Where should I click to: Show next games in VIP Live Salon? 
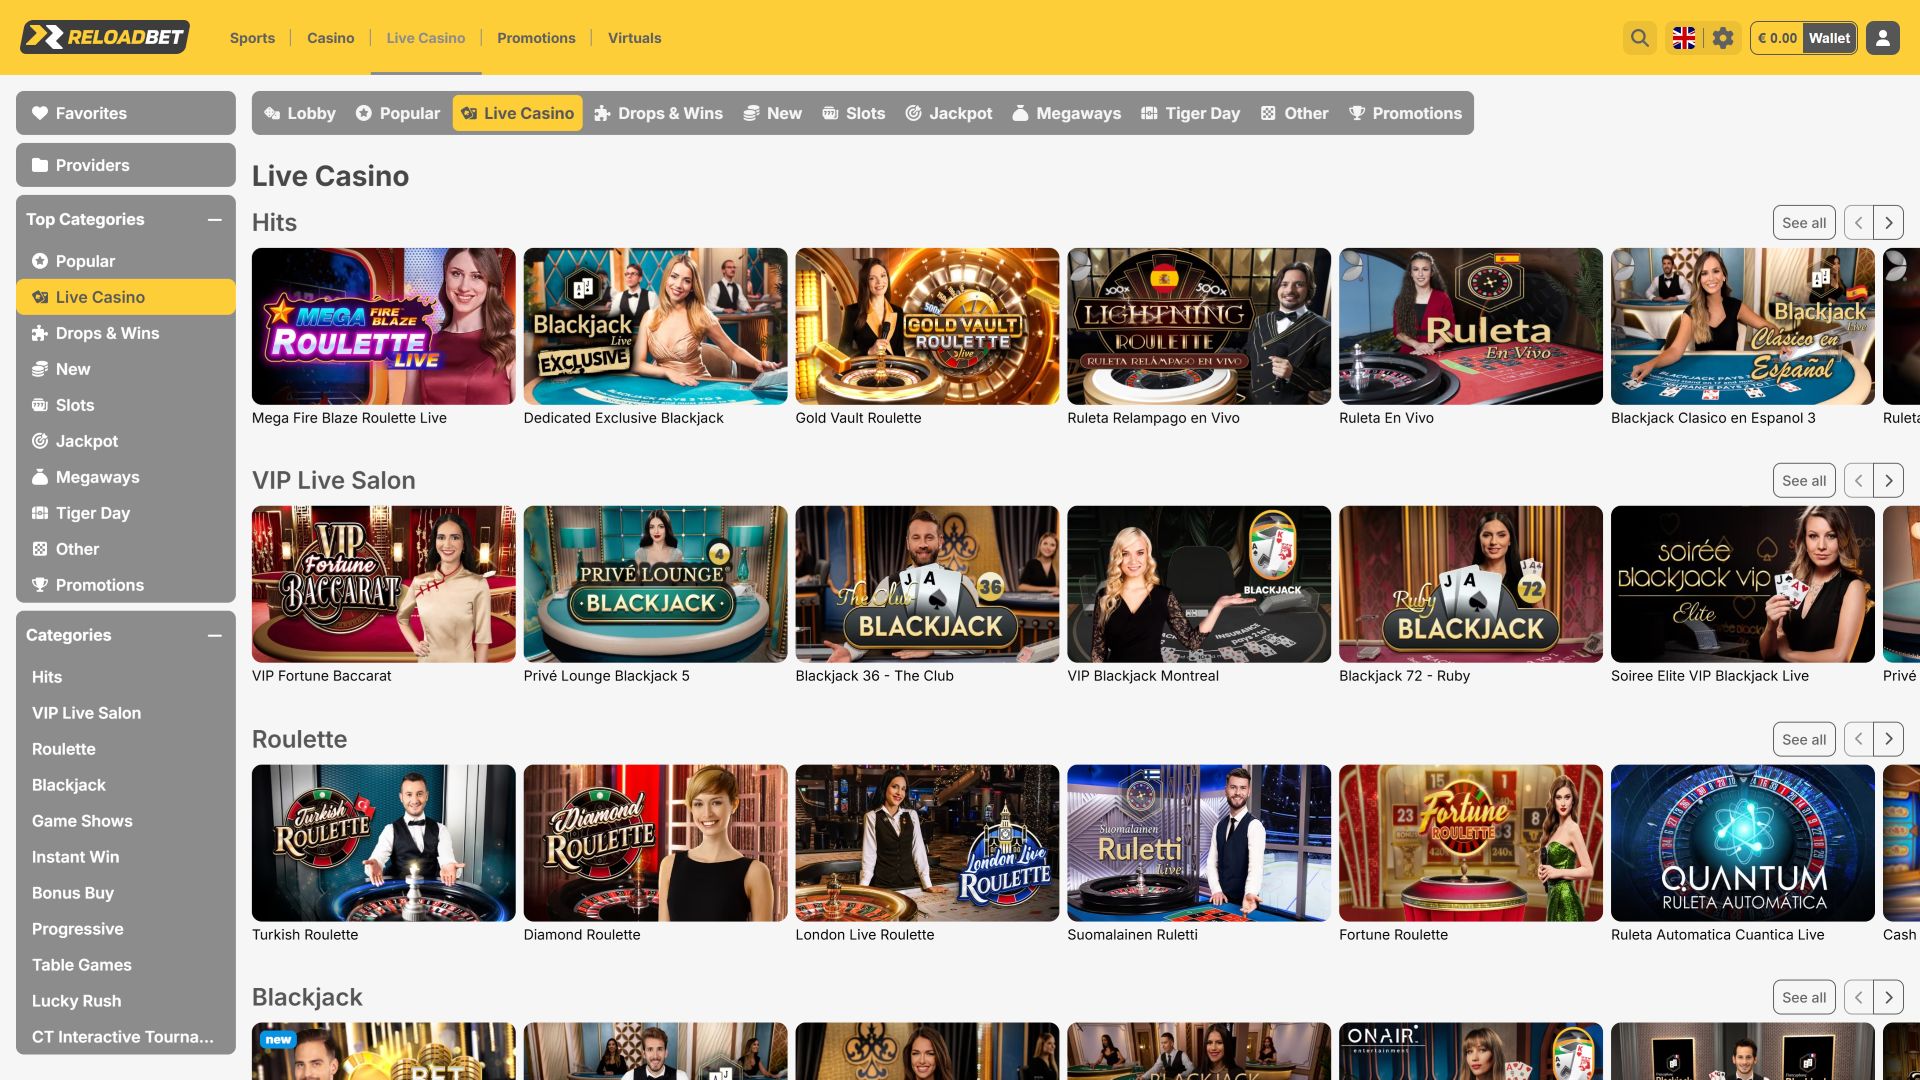point(1888,481)
